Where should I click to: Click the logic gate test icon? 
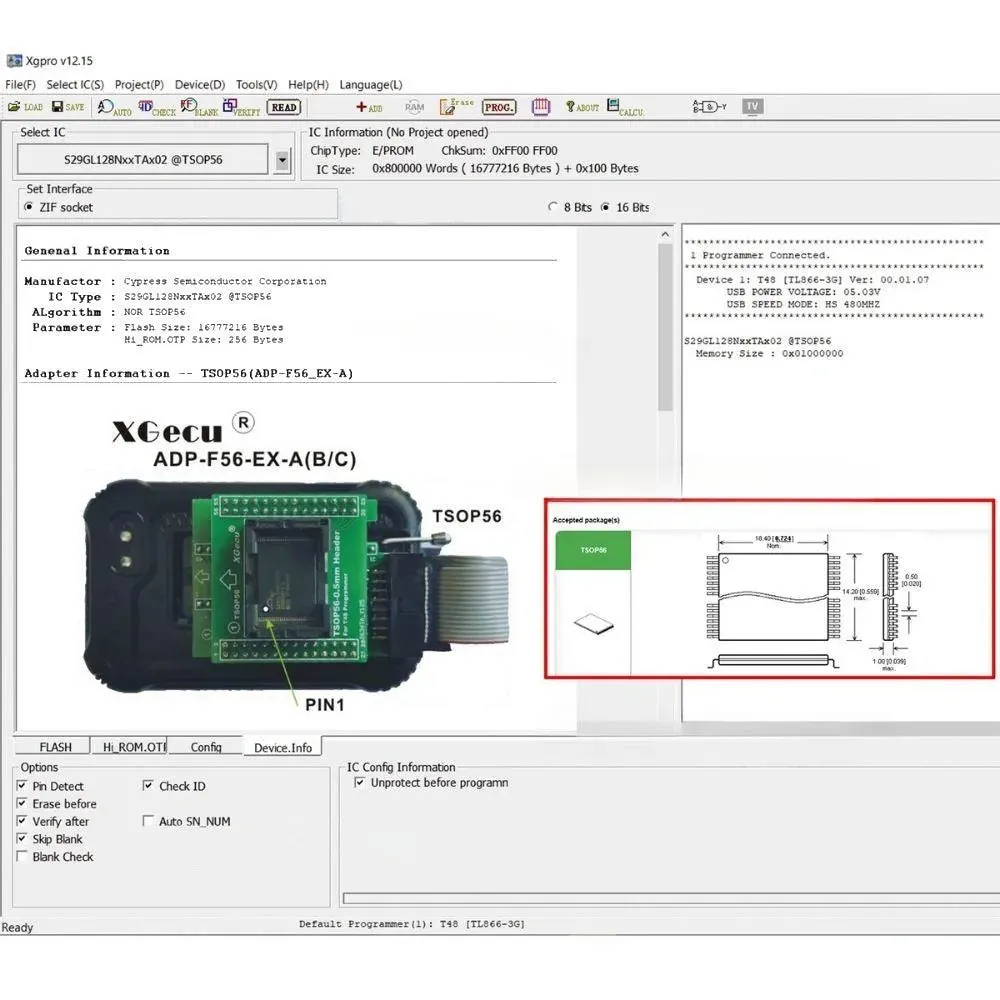pyautogui.click(x=709, y=106)
